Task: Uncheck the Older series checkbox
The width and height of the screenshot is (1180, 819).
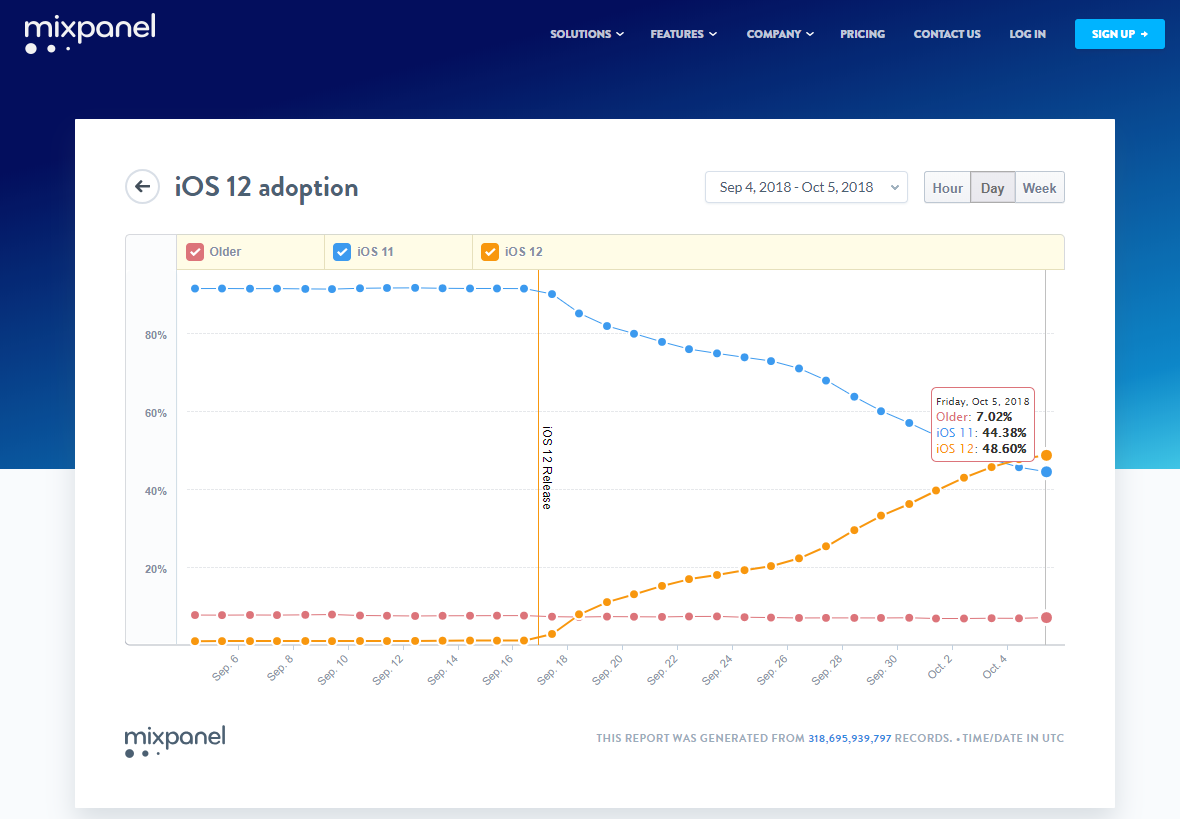Action: click(195, 251)
